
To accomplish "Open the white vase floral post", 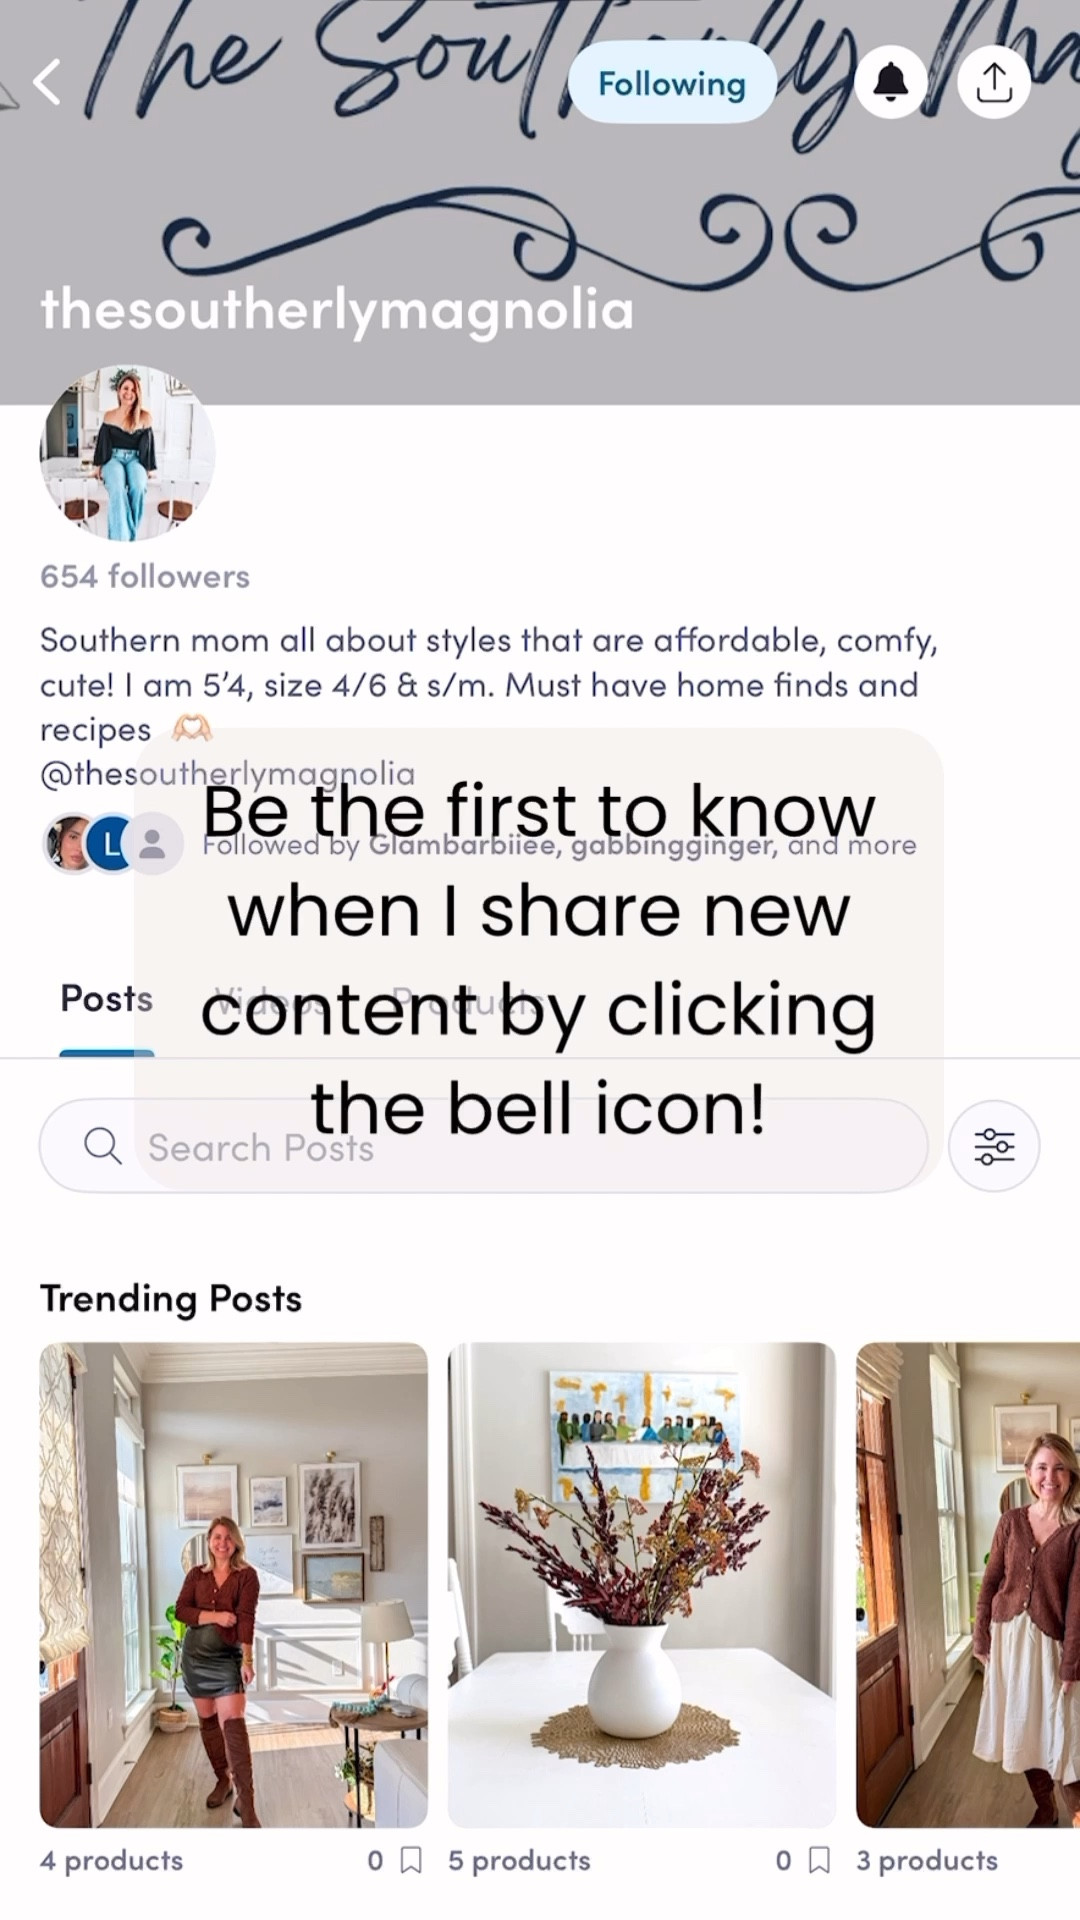I will 642,1585.
